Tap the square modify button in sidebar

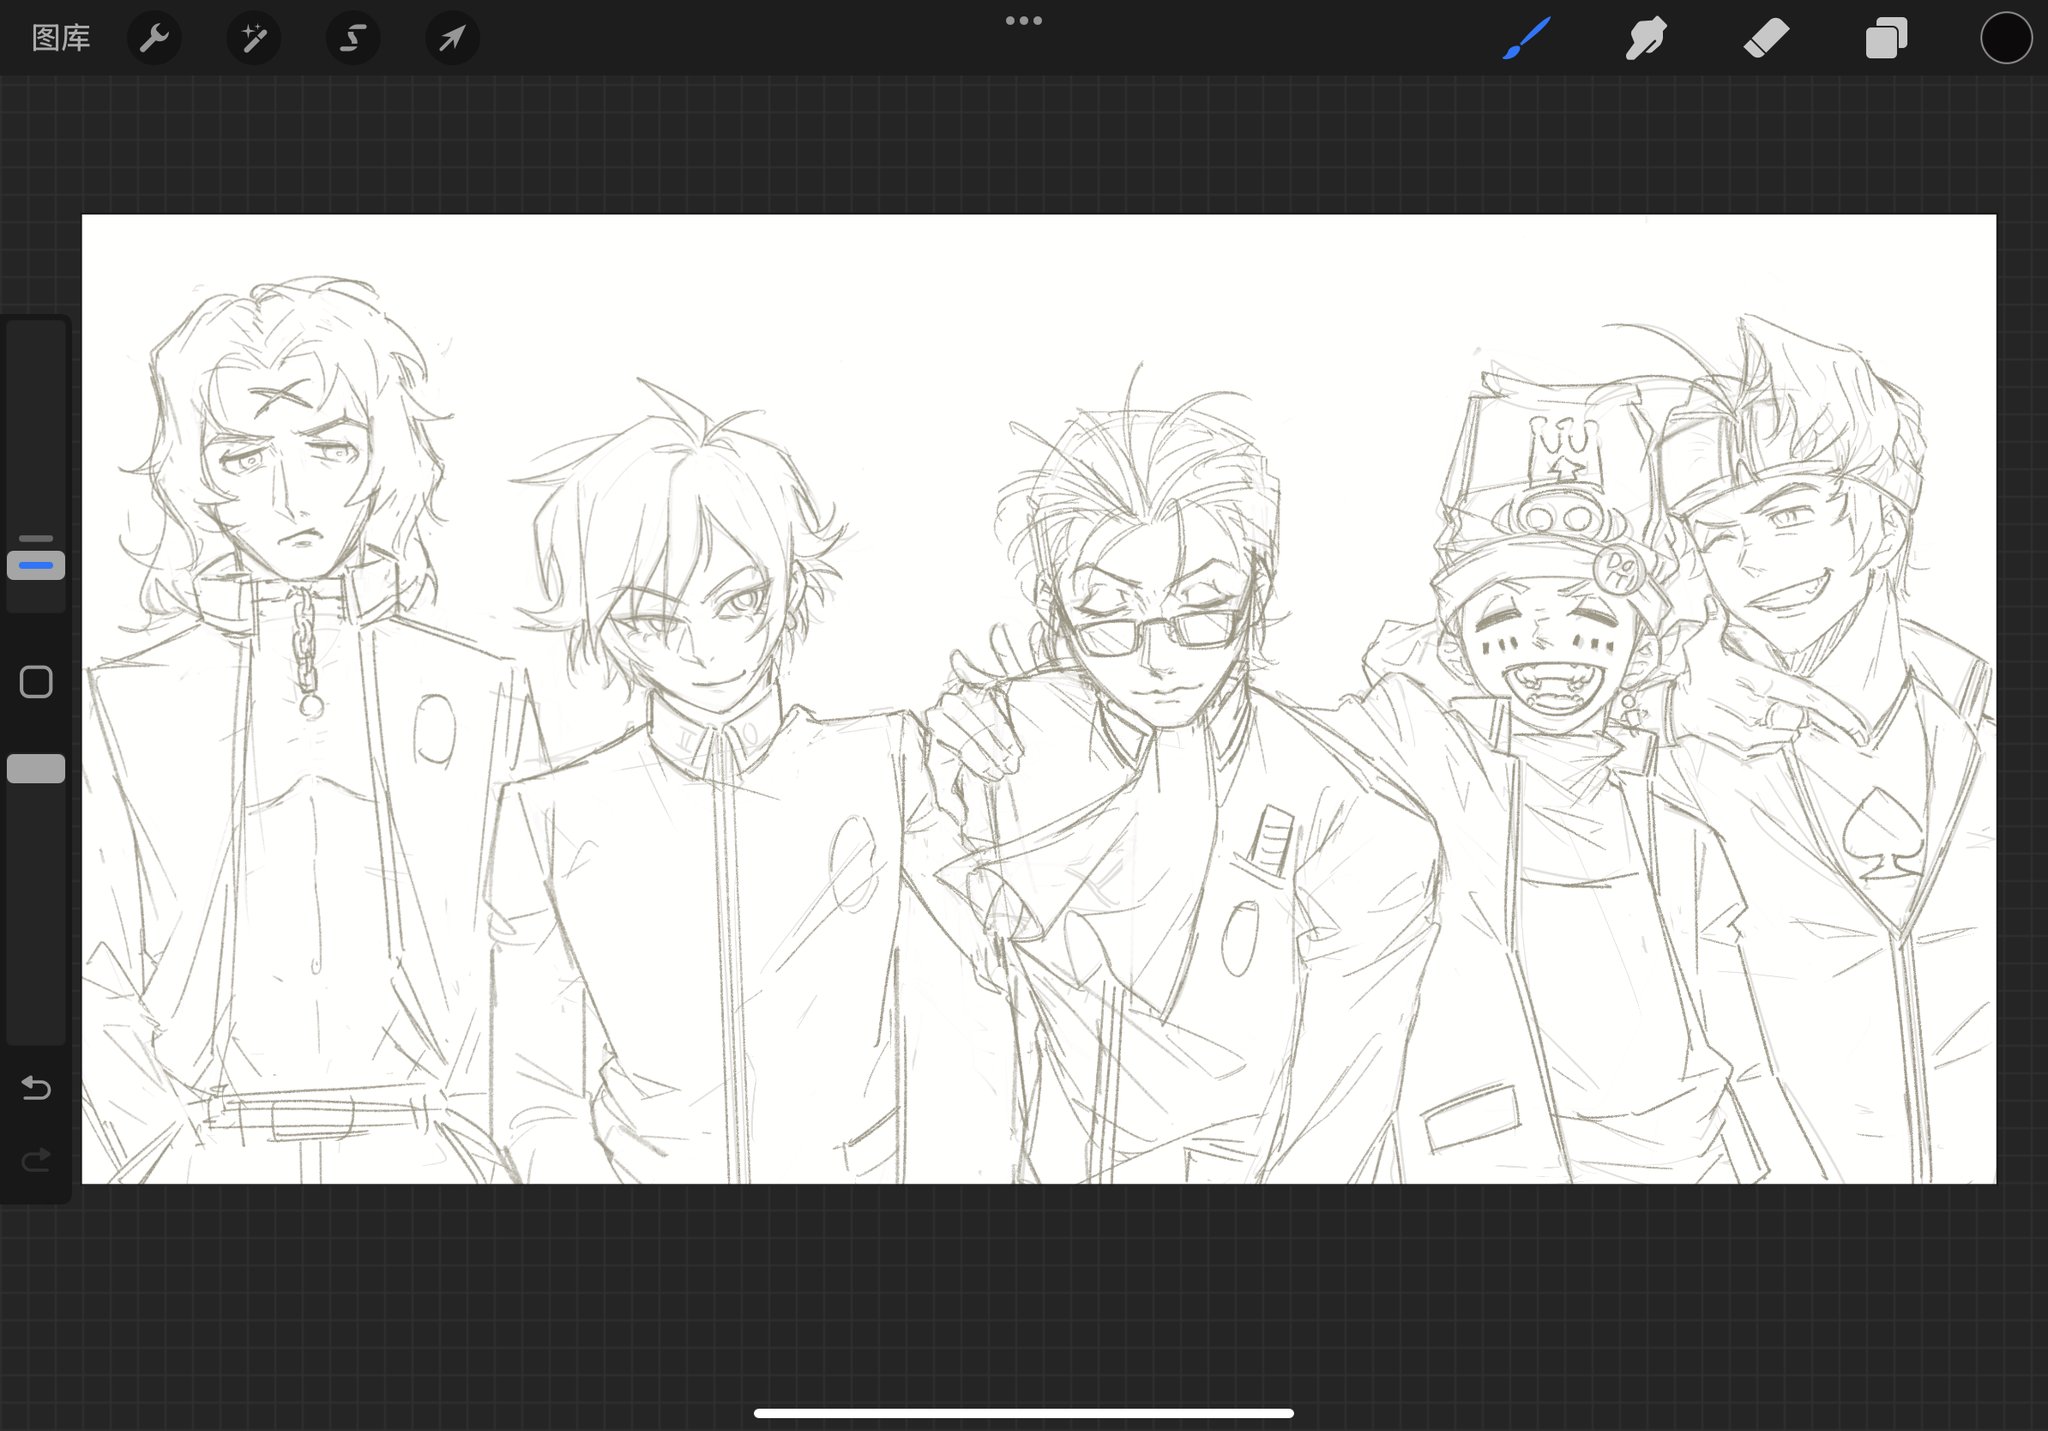(36, 682)
